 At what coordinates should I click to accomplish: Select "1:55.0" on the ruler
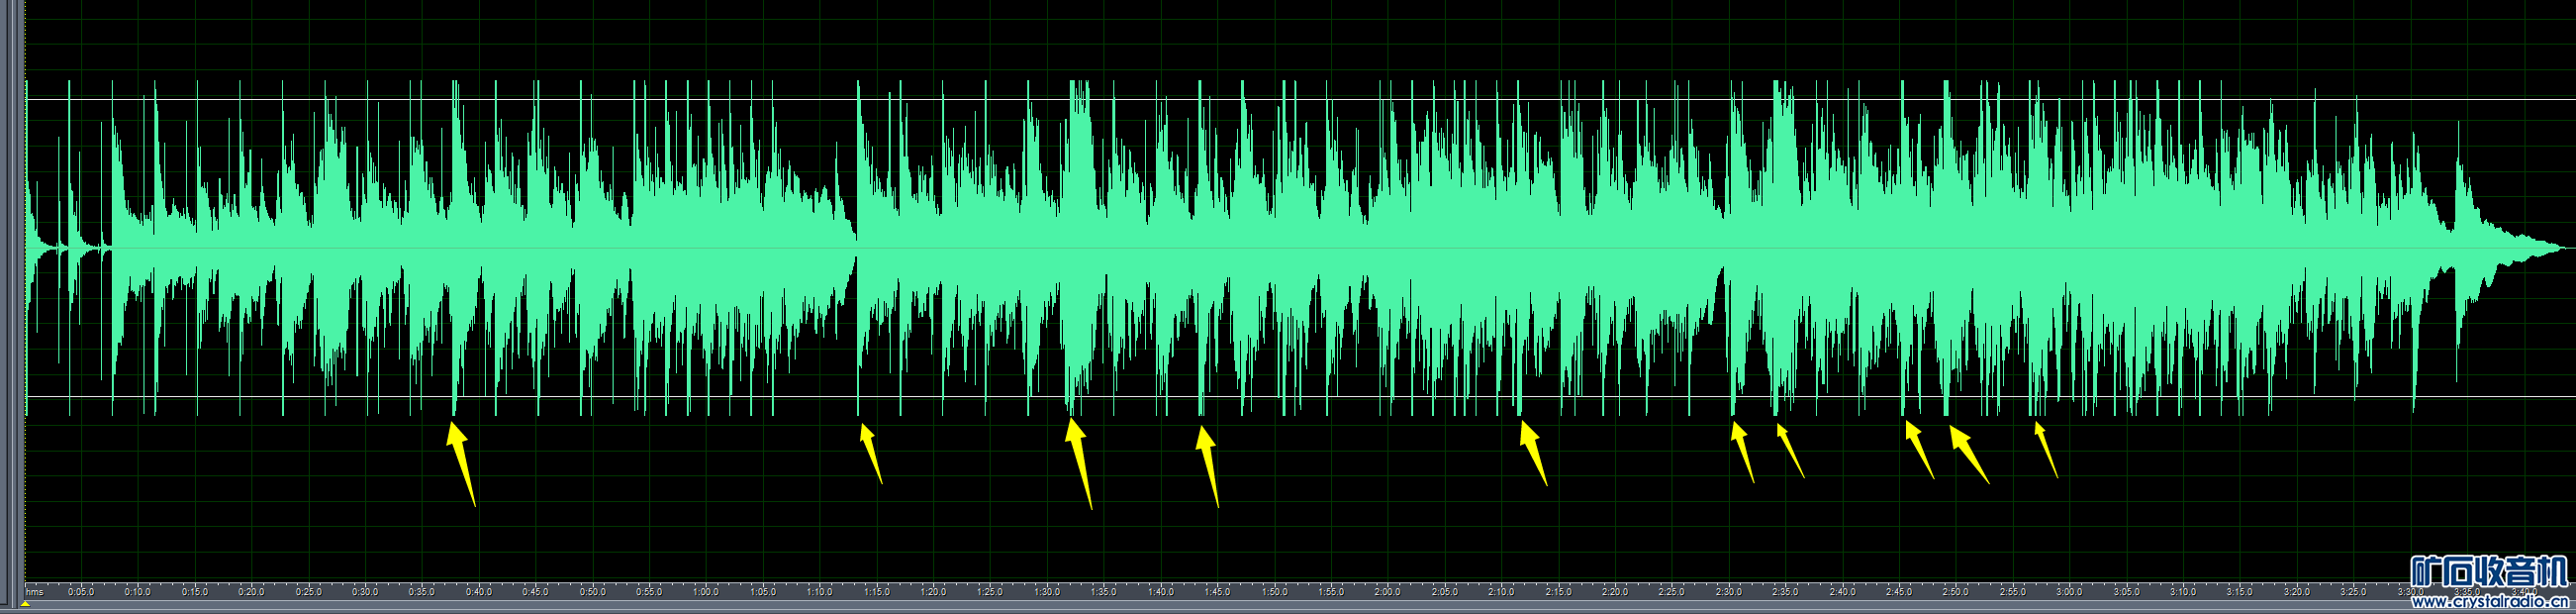coord(1331,592)
